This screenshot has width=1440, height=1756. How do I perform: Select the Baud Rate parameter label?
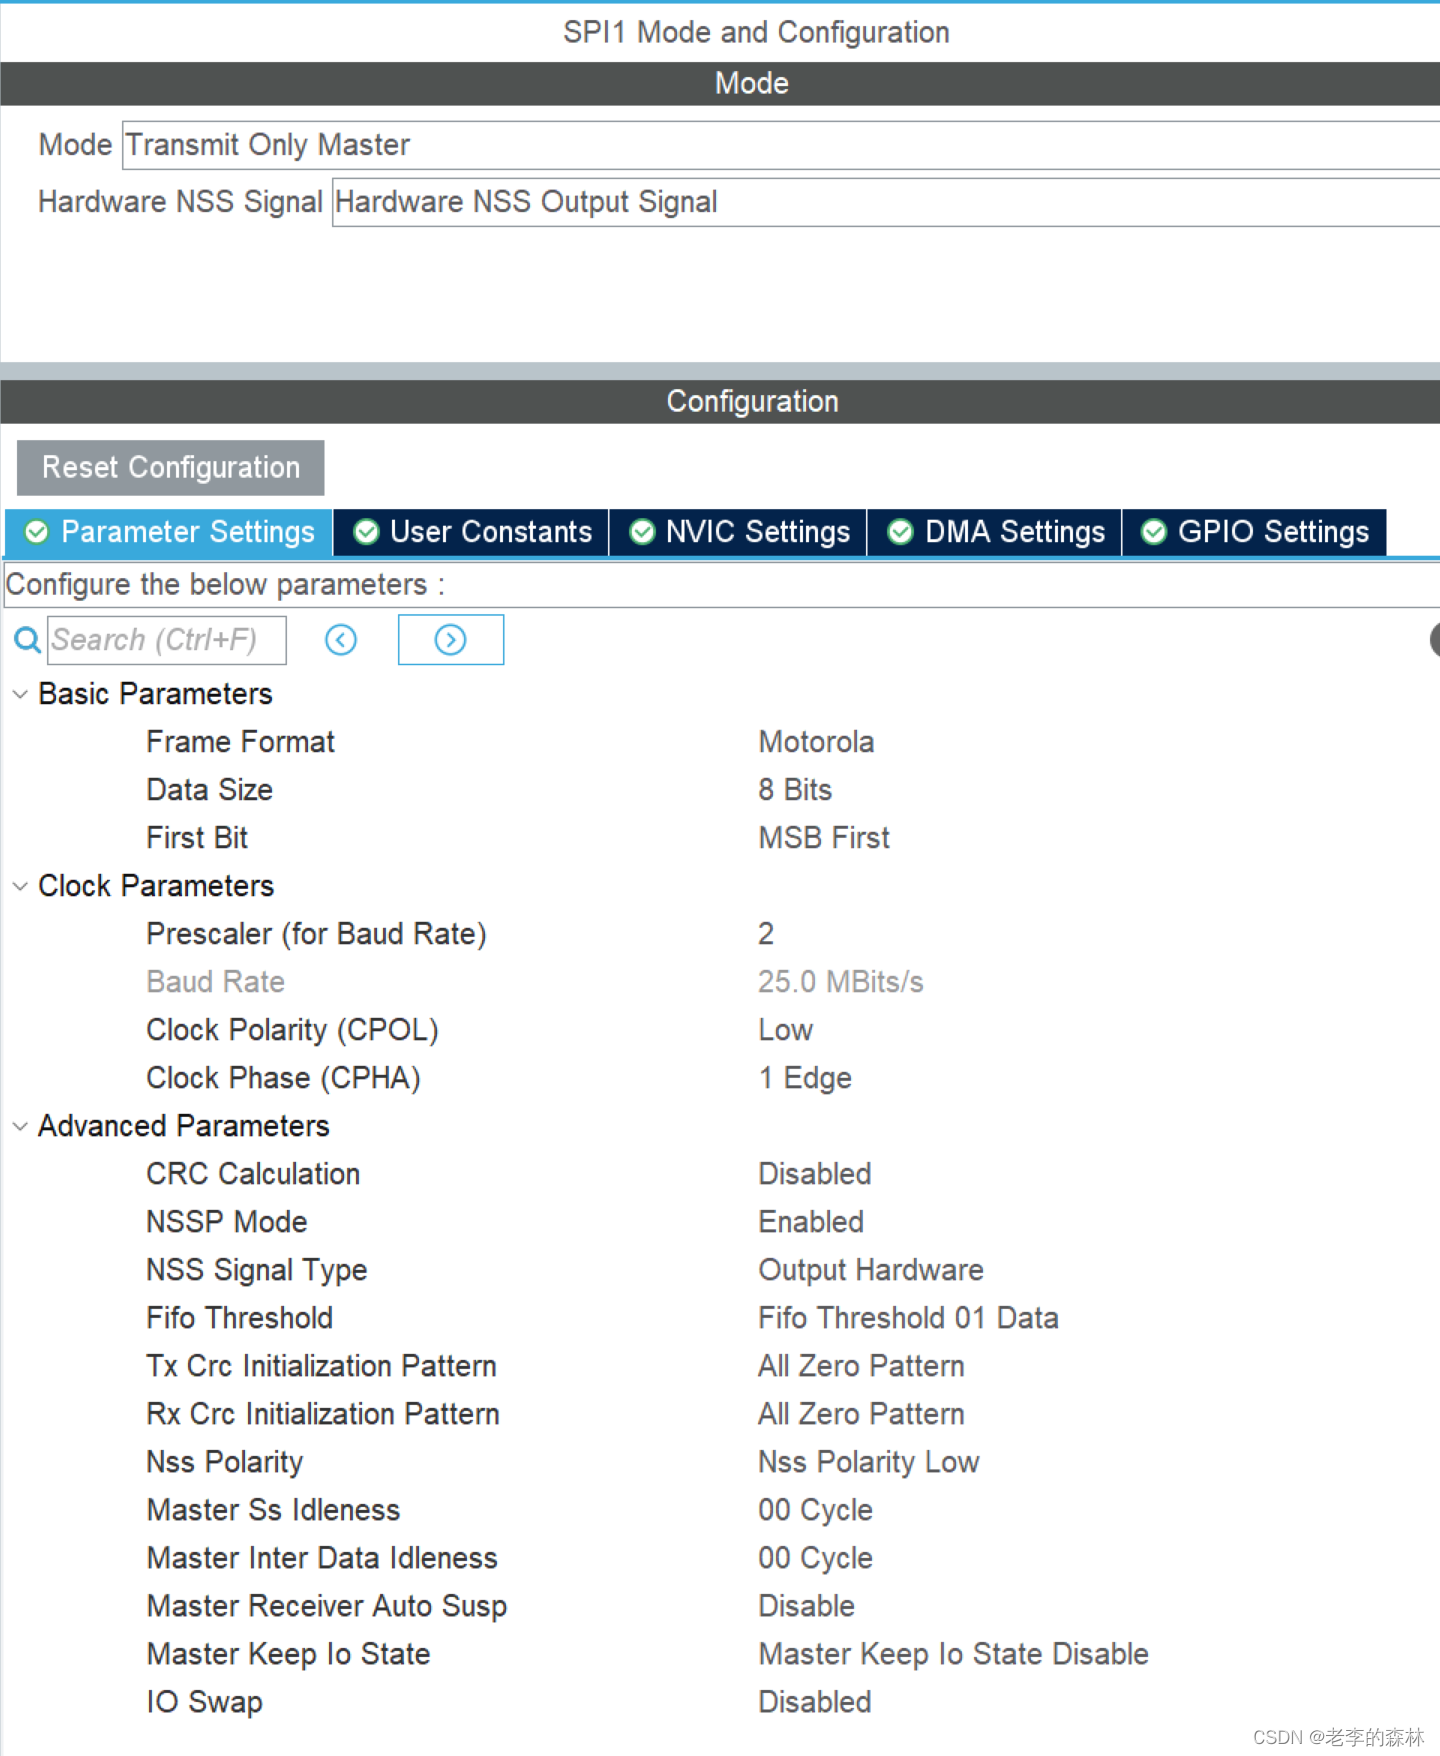215,982
